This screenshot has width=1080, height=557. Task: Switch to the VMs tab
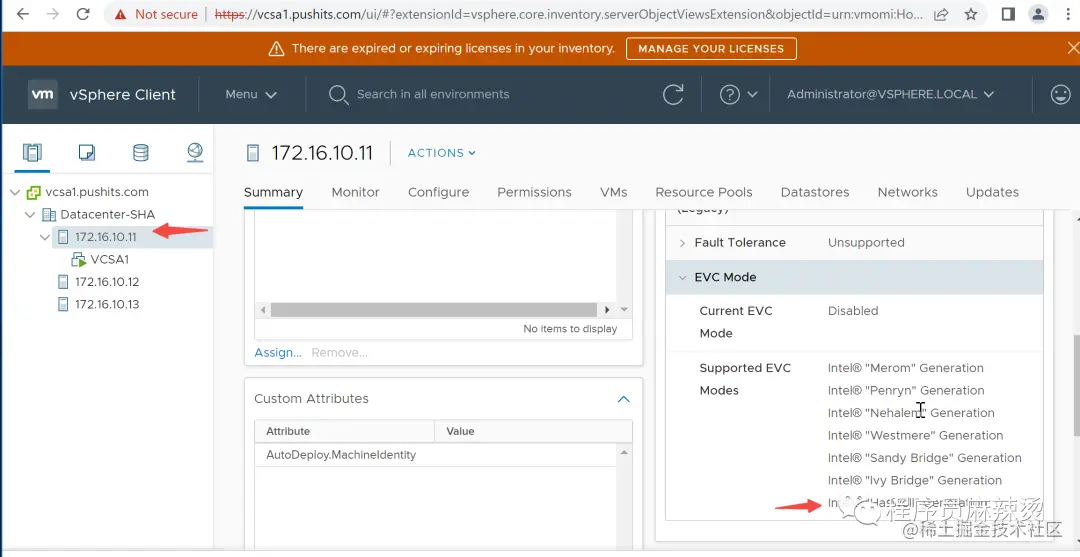coord(614,192)
